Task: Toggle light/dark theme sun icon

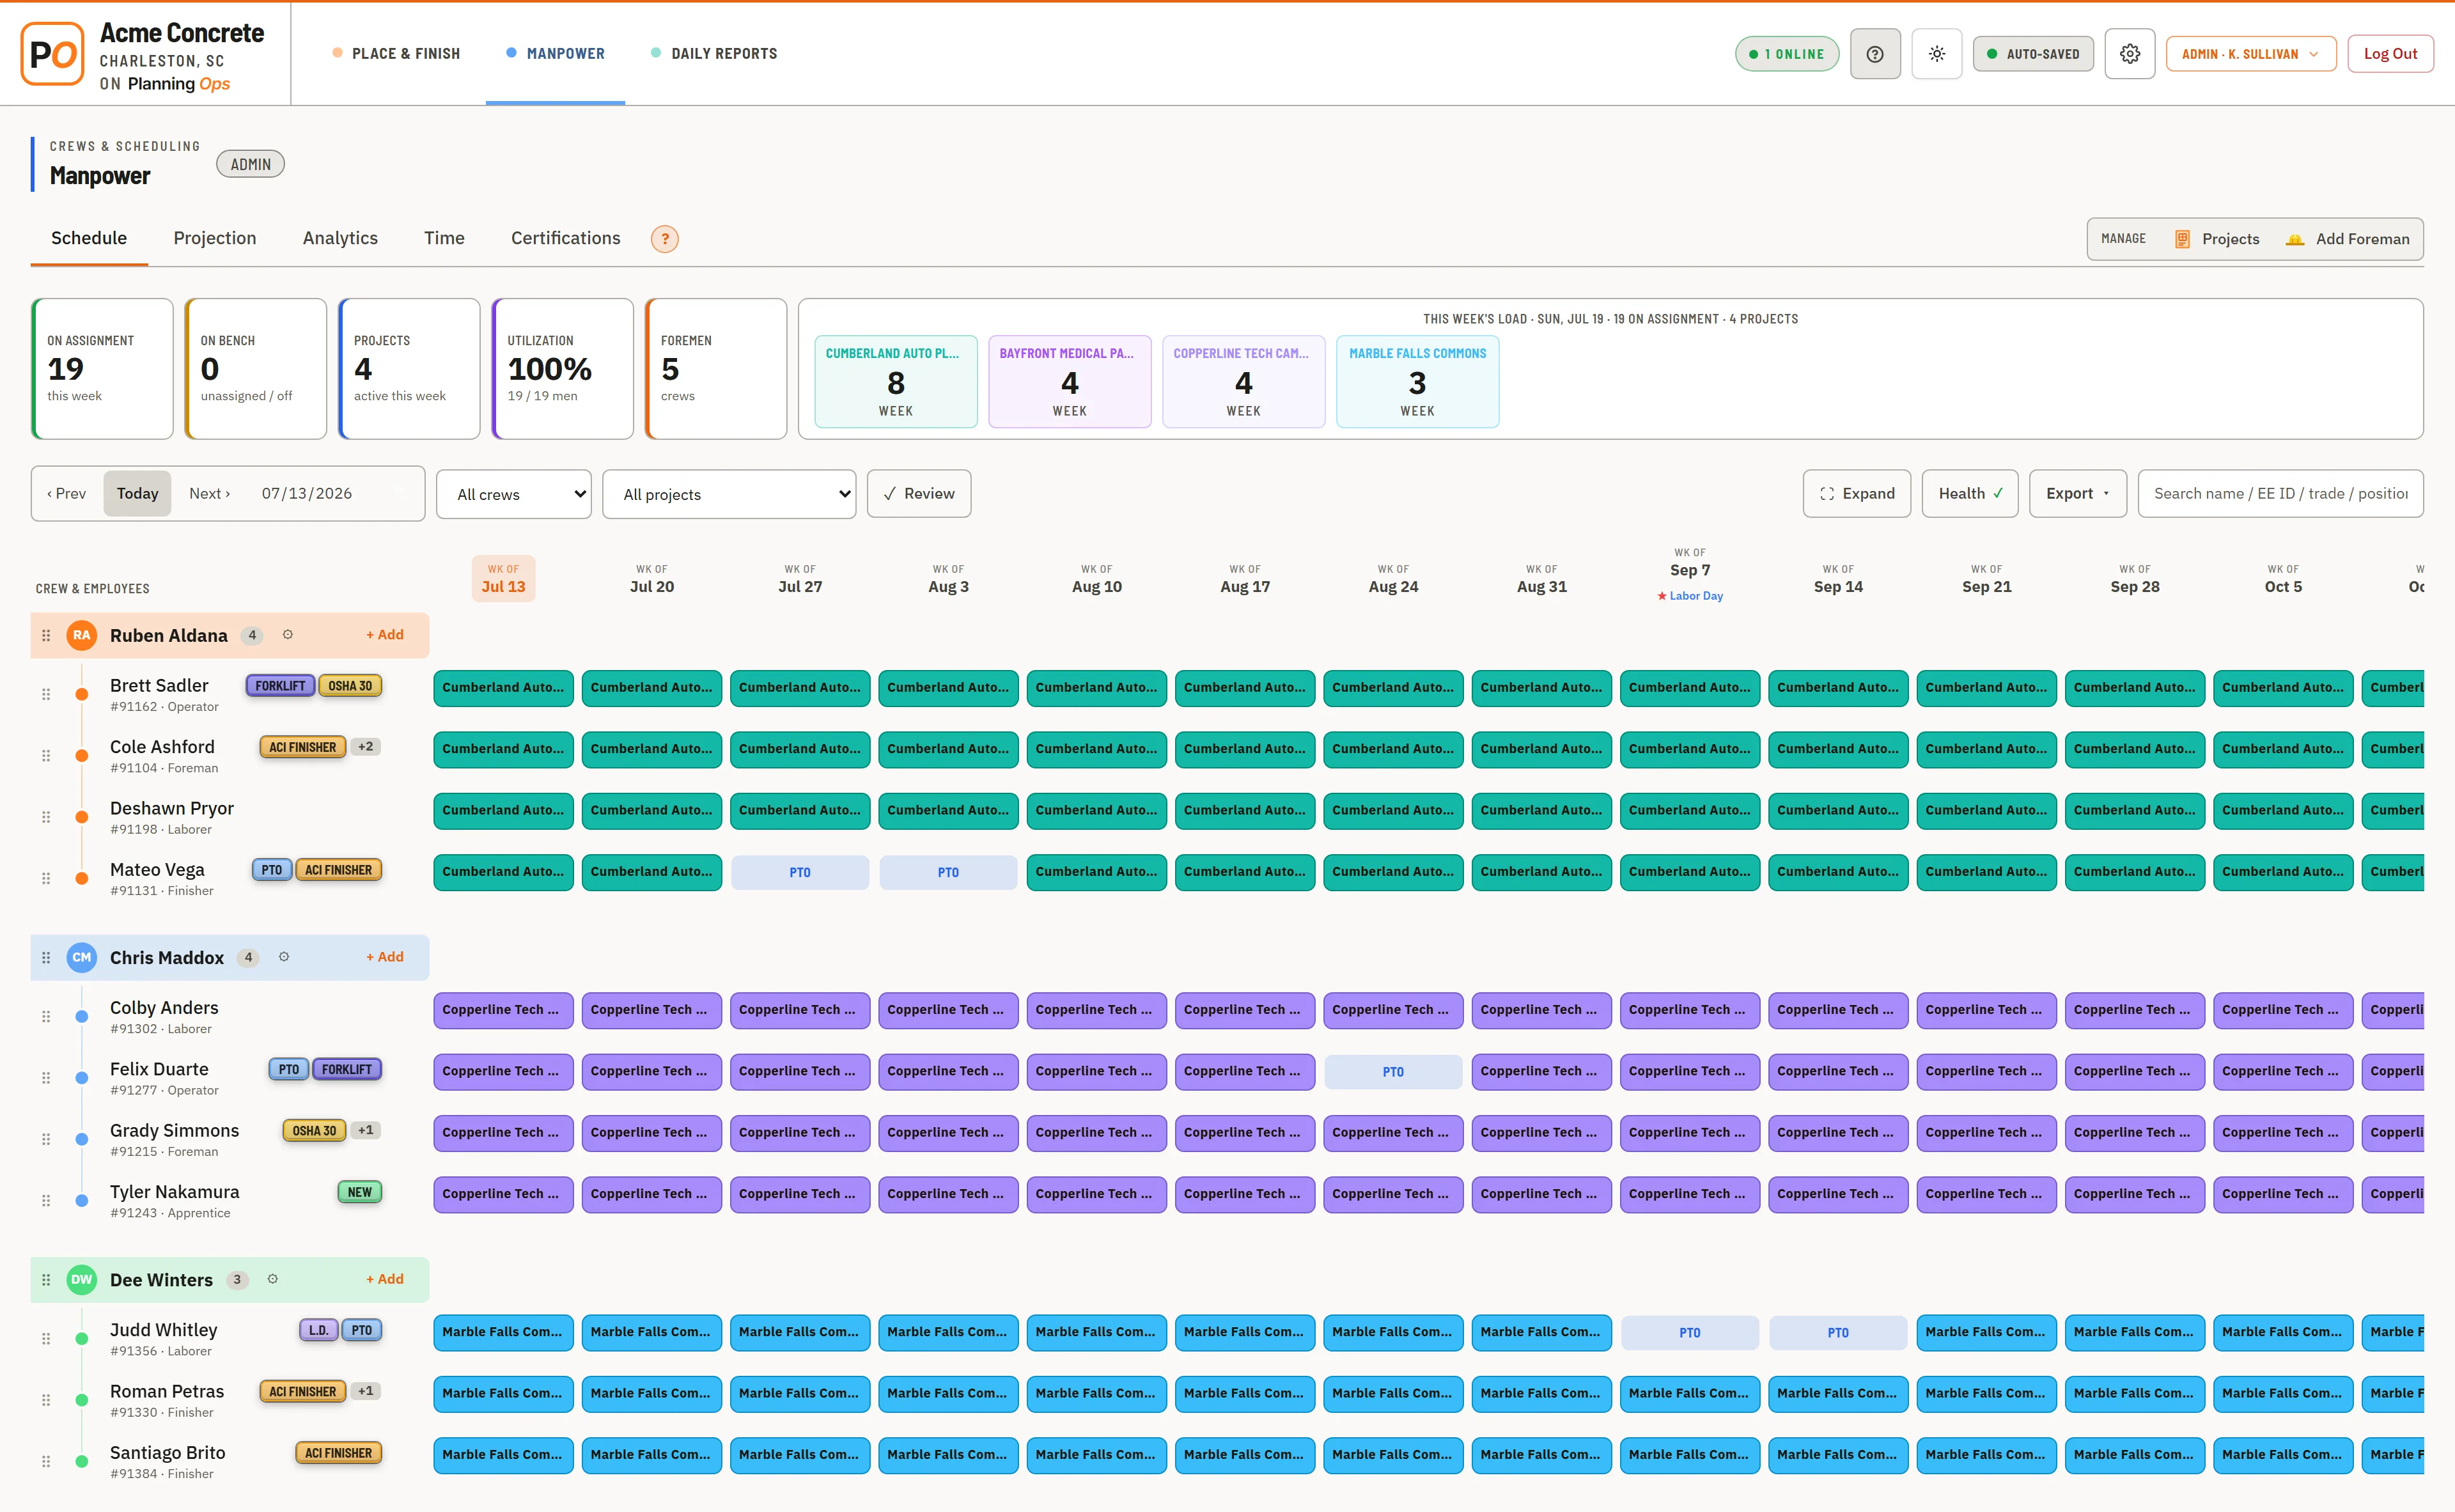Action: (x=1936, y=54)
